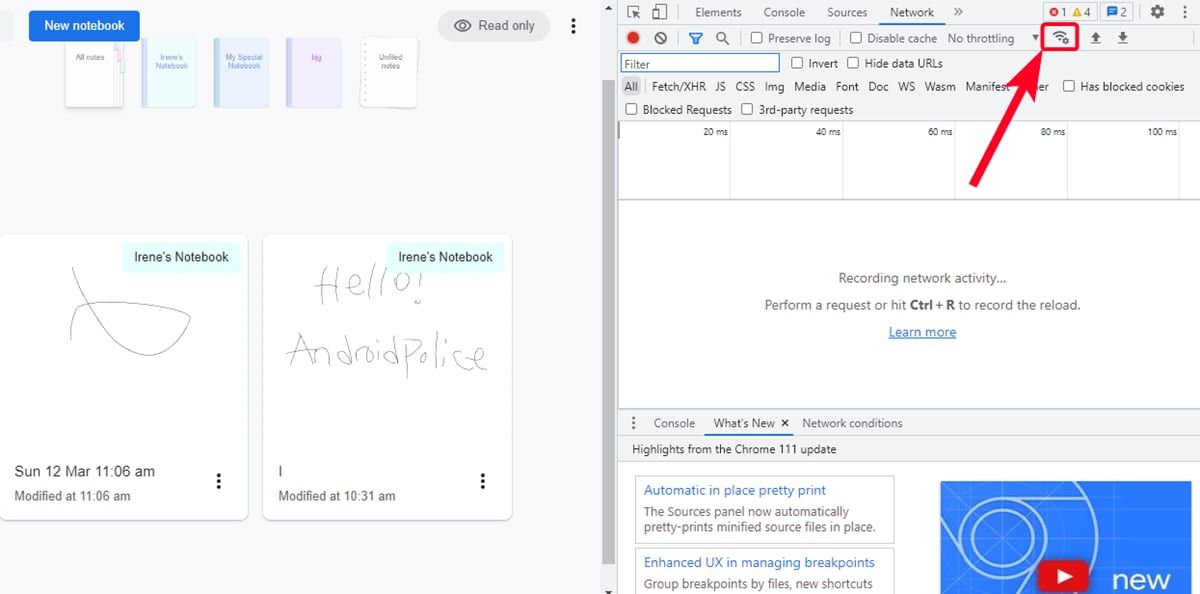
Task: Open options menu for Sun 12 Mar note
Action: (x=219, y=481)
